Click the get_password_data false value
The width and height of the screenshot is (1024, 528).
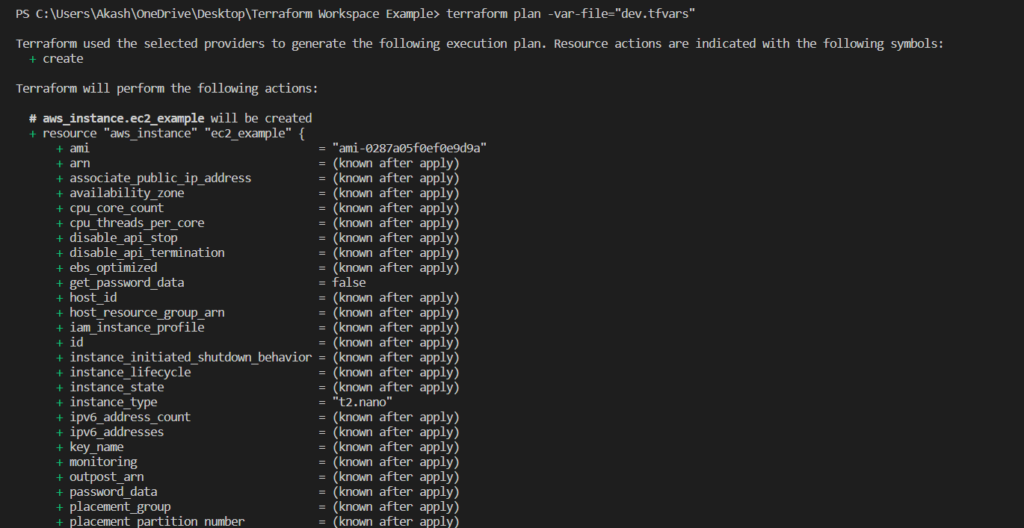349,282
